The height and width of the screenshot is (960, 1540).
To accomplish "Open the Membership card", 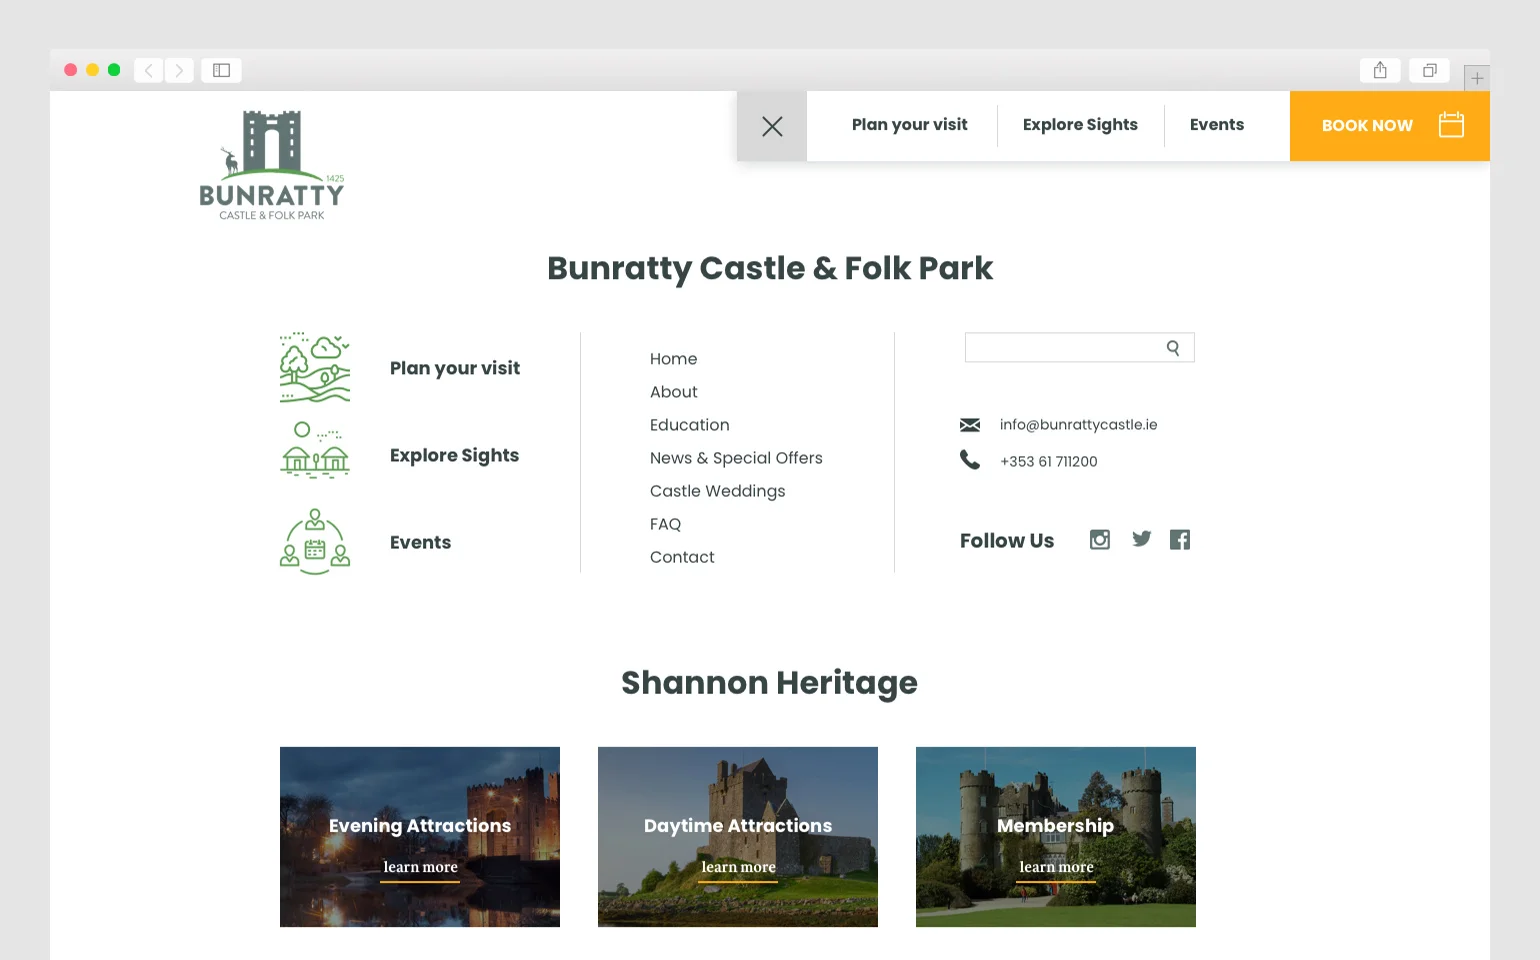I will click(x=1056, y=837).
